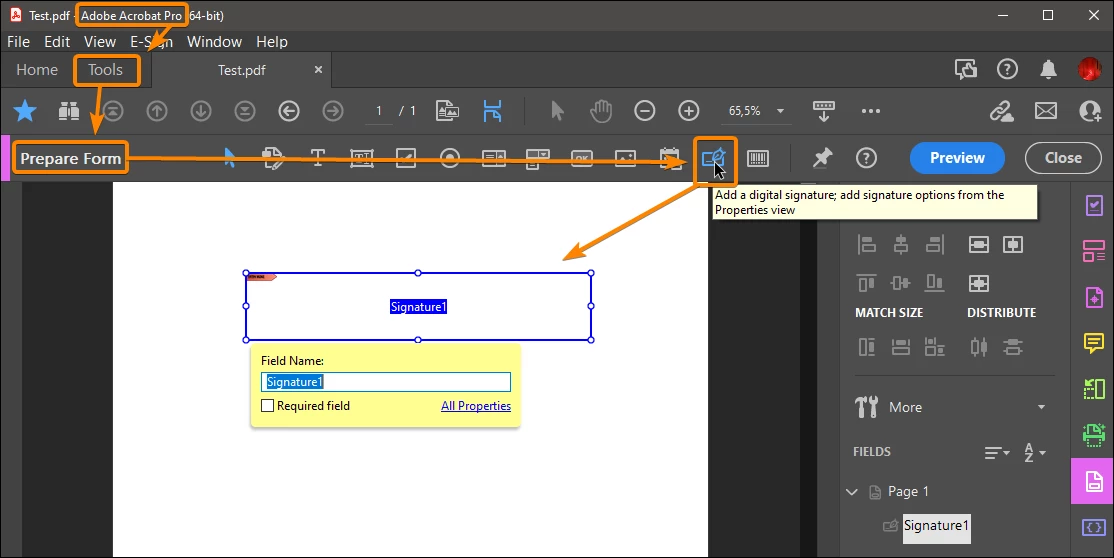Open the help question mark in header
The image size is (1114, 558).
click(1007, 69)
